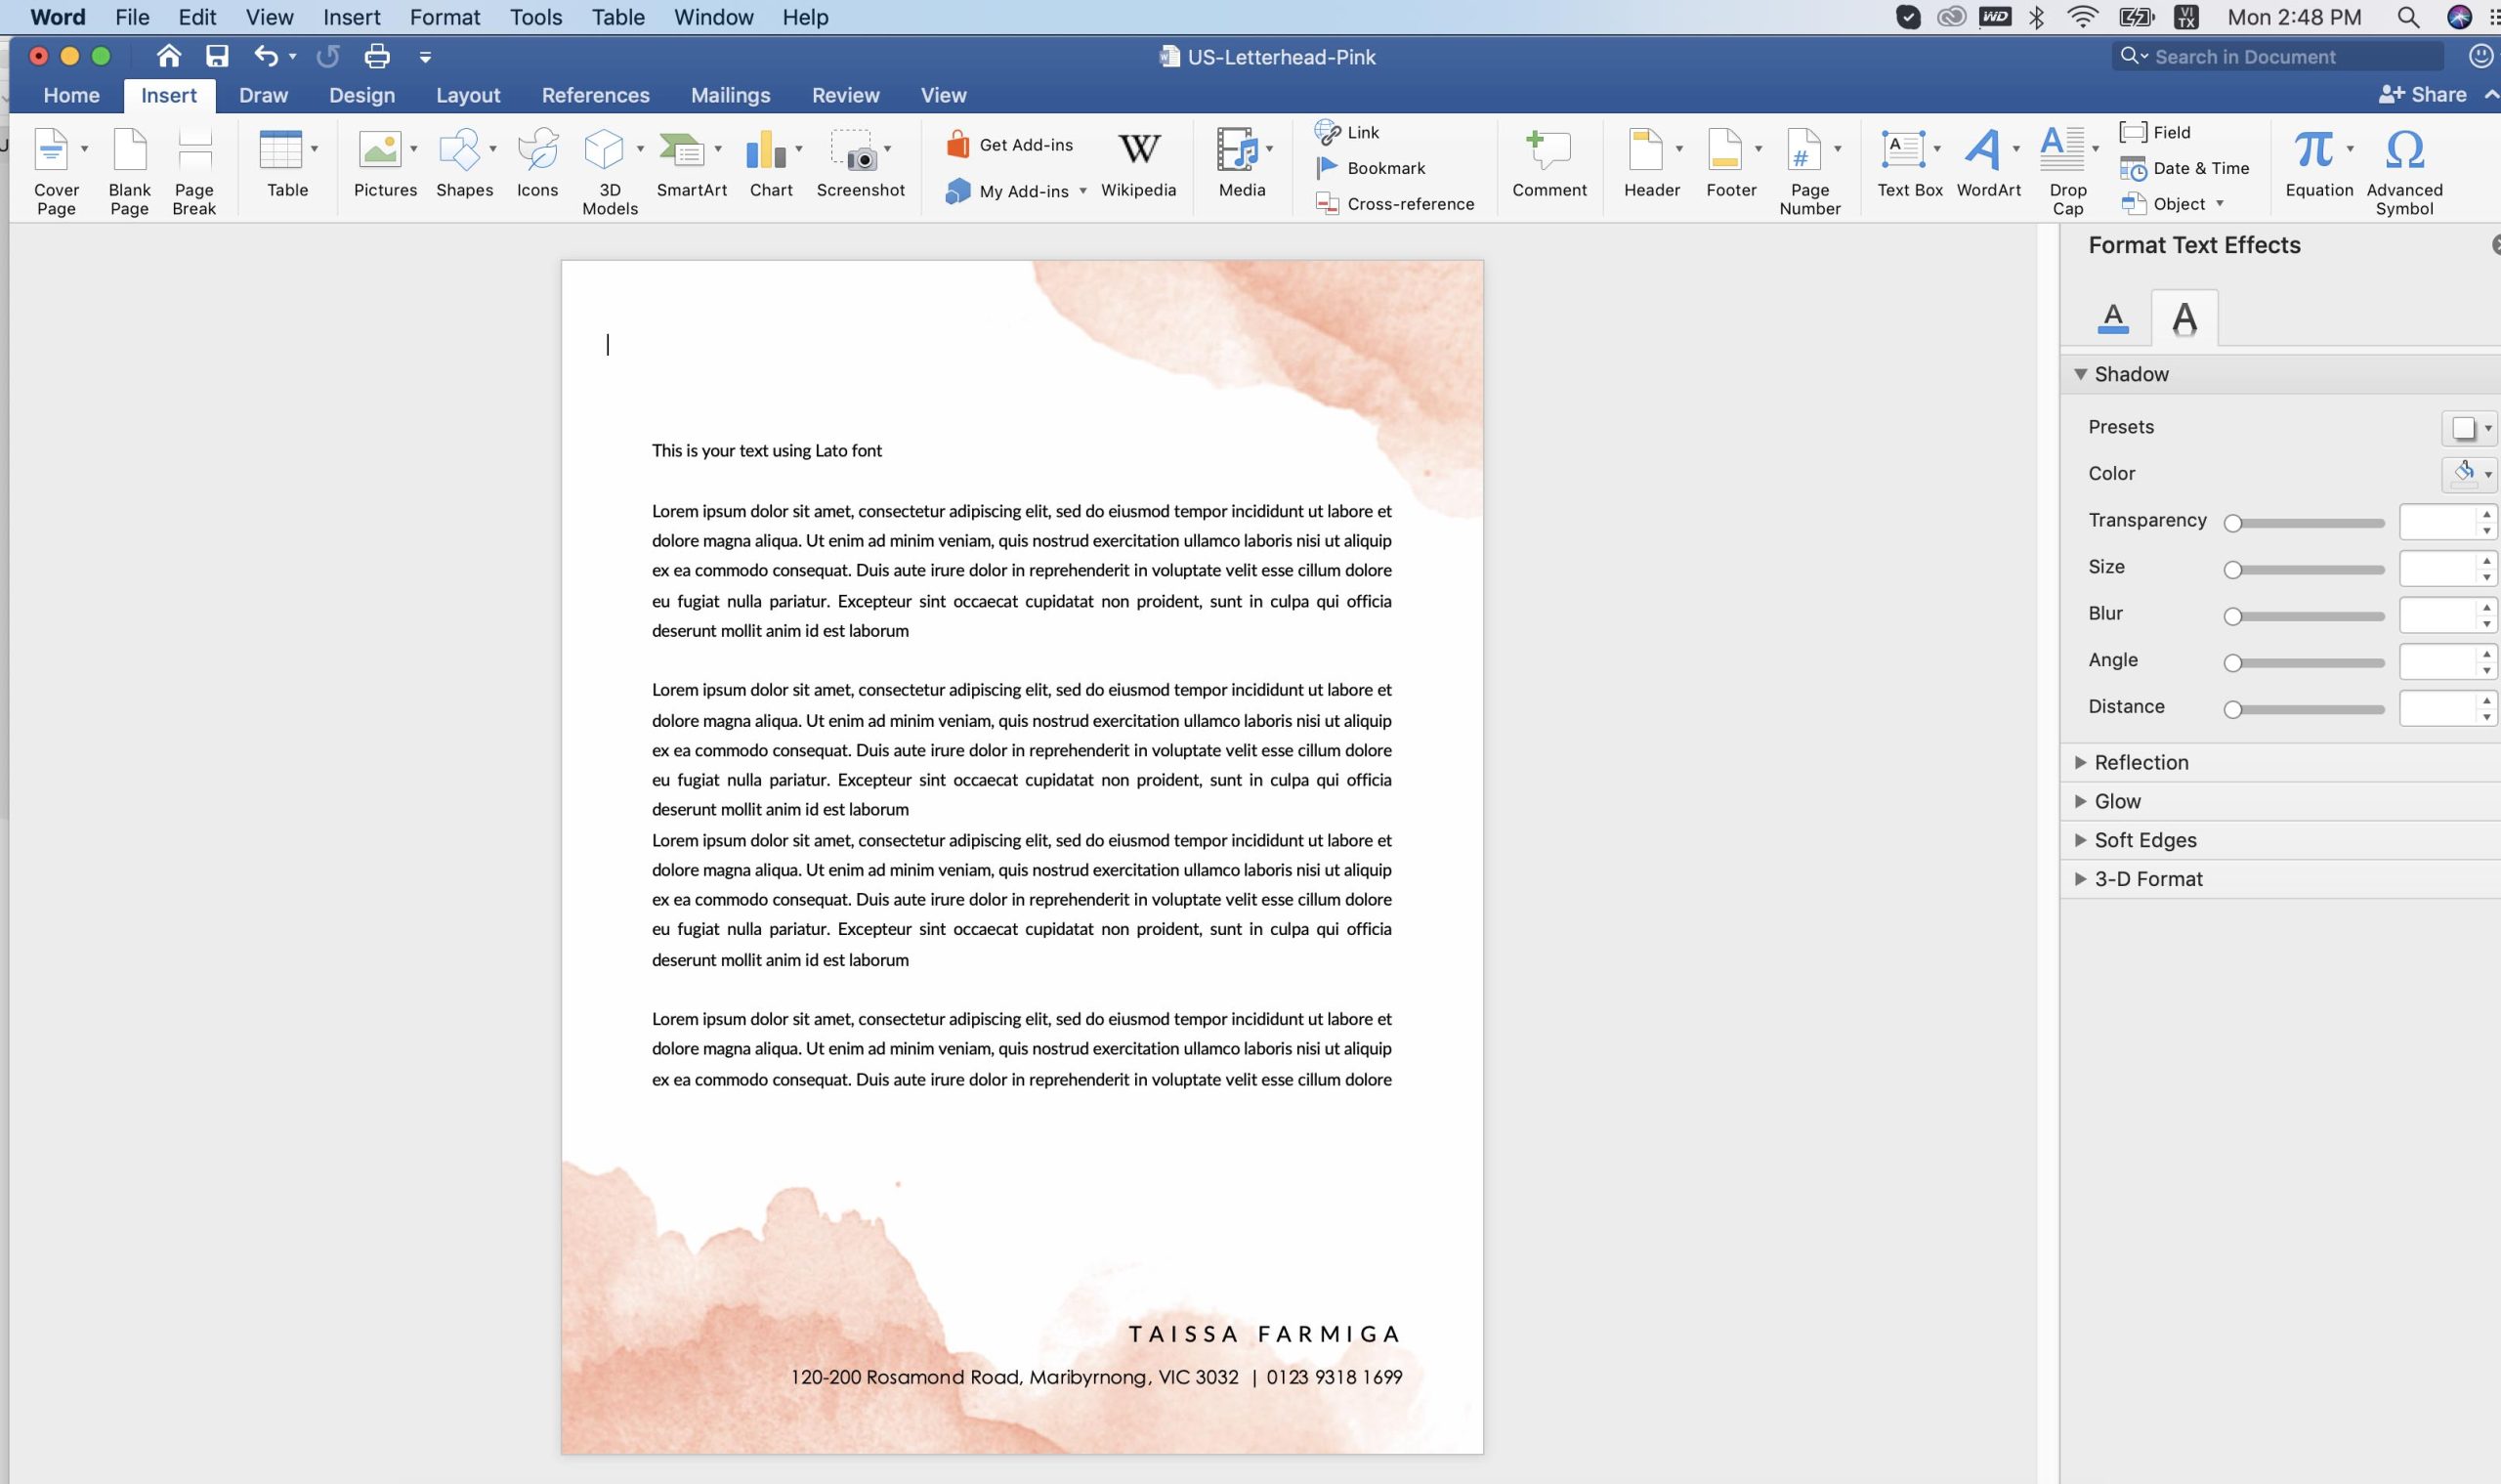Image resolution: width=2501 pixels, height=1484 pixels.
Task: Adjust the Distance slider
Action: point(2308,709)
